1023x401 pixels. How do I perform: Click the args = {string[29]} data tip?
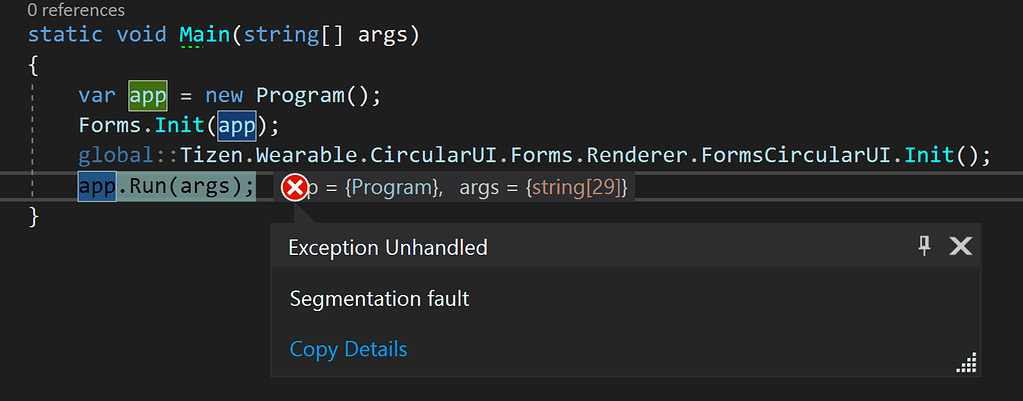tap(543, 188)
